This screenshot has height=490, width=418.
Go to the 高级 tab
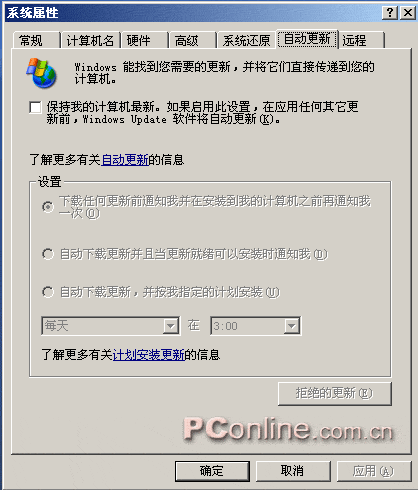(193, 41)
